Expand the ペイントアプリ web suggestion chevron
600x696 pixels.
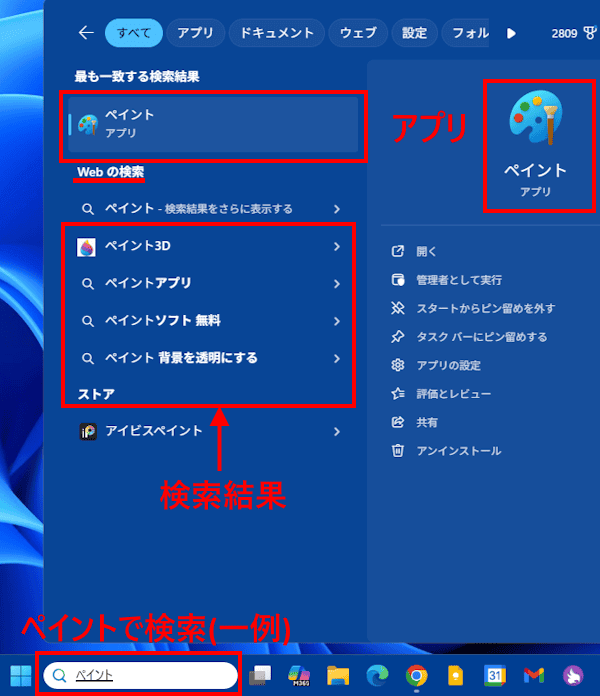click(337, 284)
